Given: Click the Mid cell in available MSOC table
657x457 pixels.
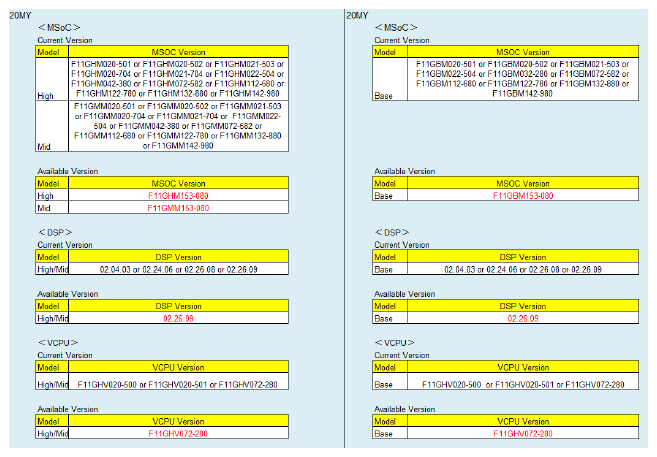Looking at the screenshot, I should tap(47, 208).
